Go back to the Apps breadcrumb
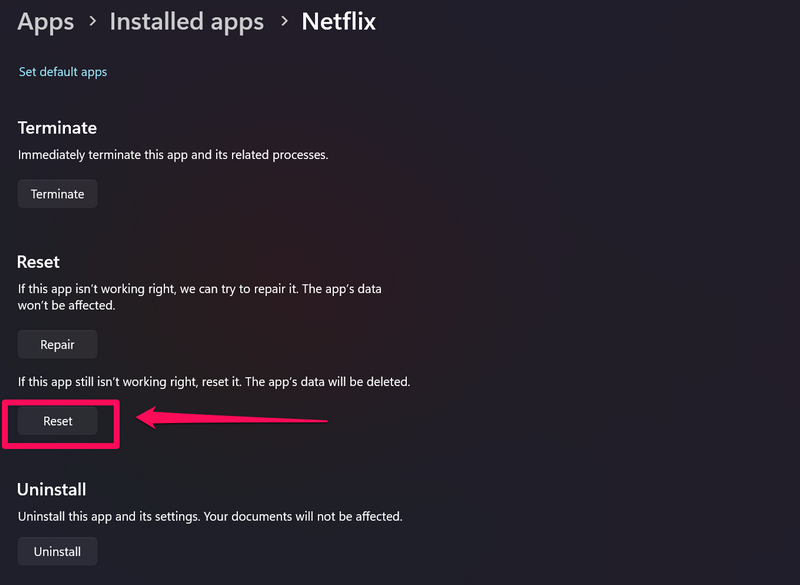This screenshot has height=585, width=800. (46, 21)
